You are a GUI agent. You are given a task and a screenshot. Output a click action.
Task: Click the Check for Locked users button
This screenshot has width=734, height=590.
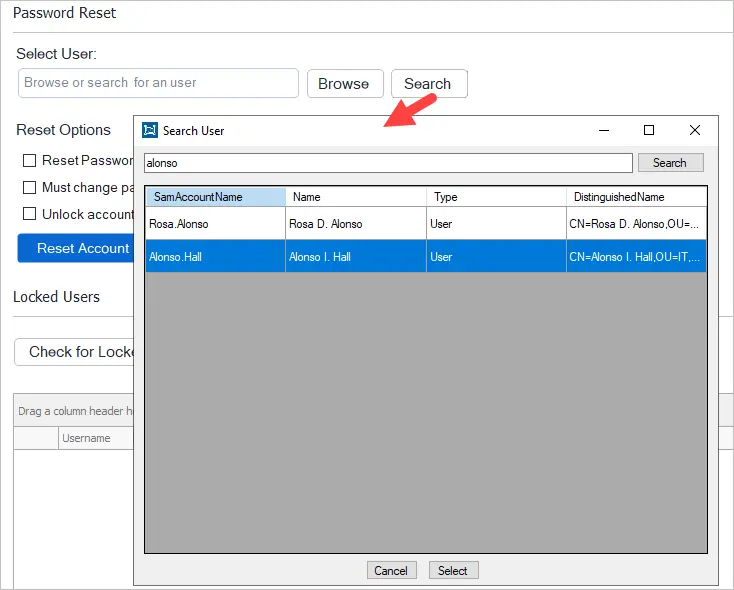pyautogui.click(x=74, y=352)
